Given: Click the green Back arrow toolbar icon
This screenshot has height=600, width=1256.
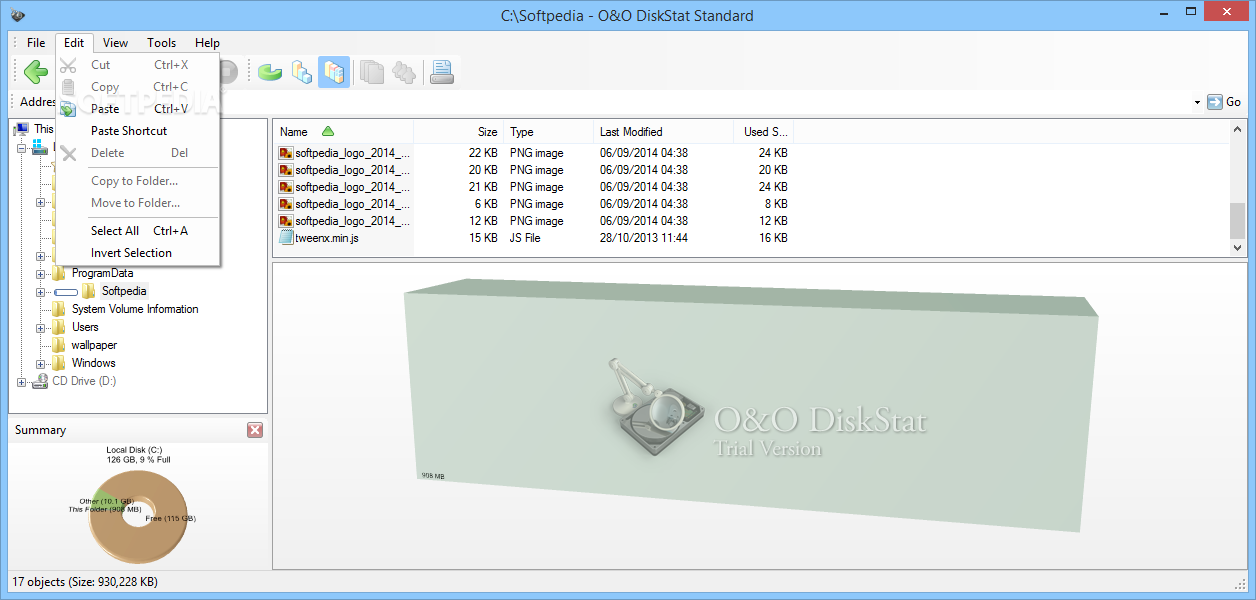Looking at the screenshot, I should pos(36,71).
